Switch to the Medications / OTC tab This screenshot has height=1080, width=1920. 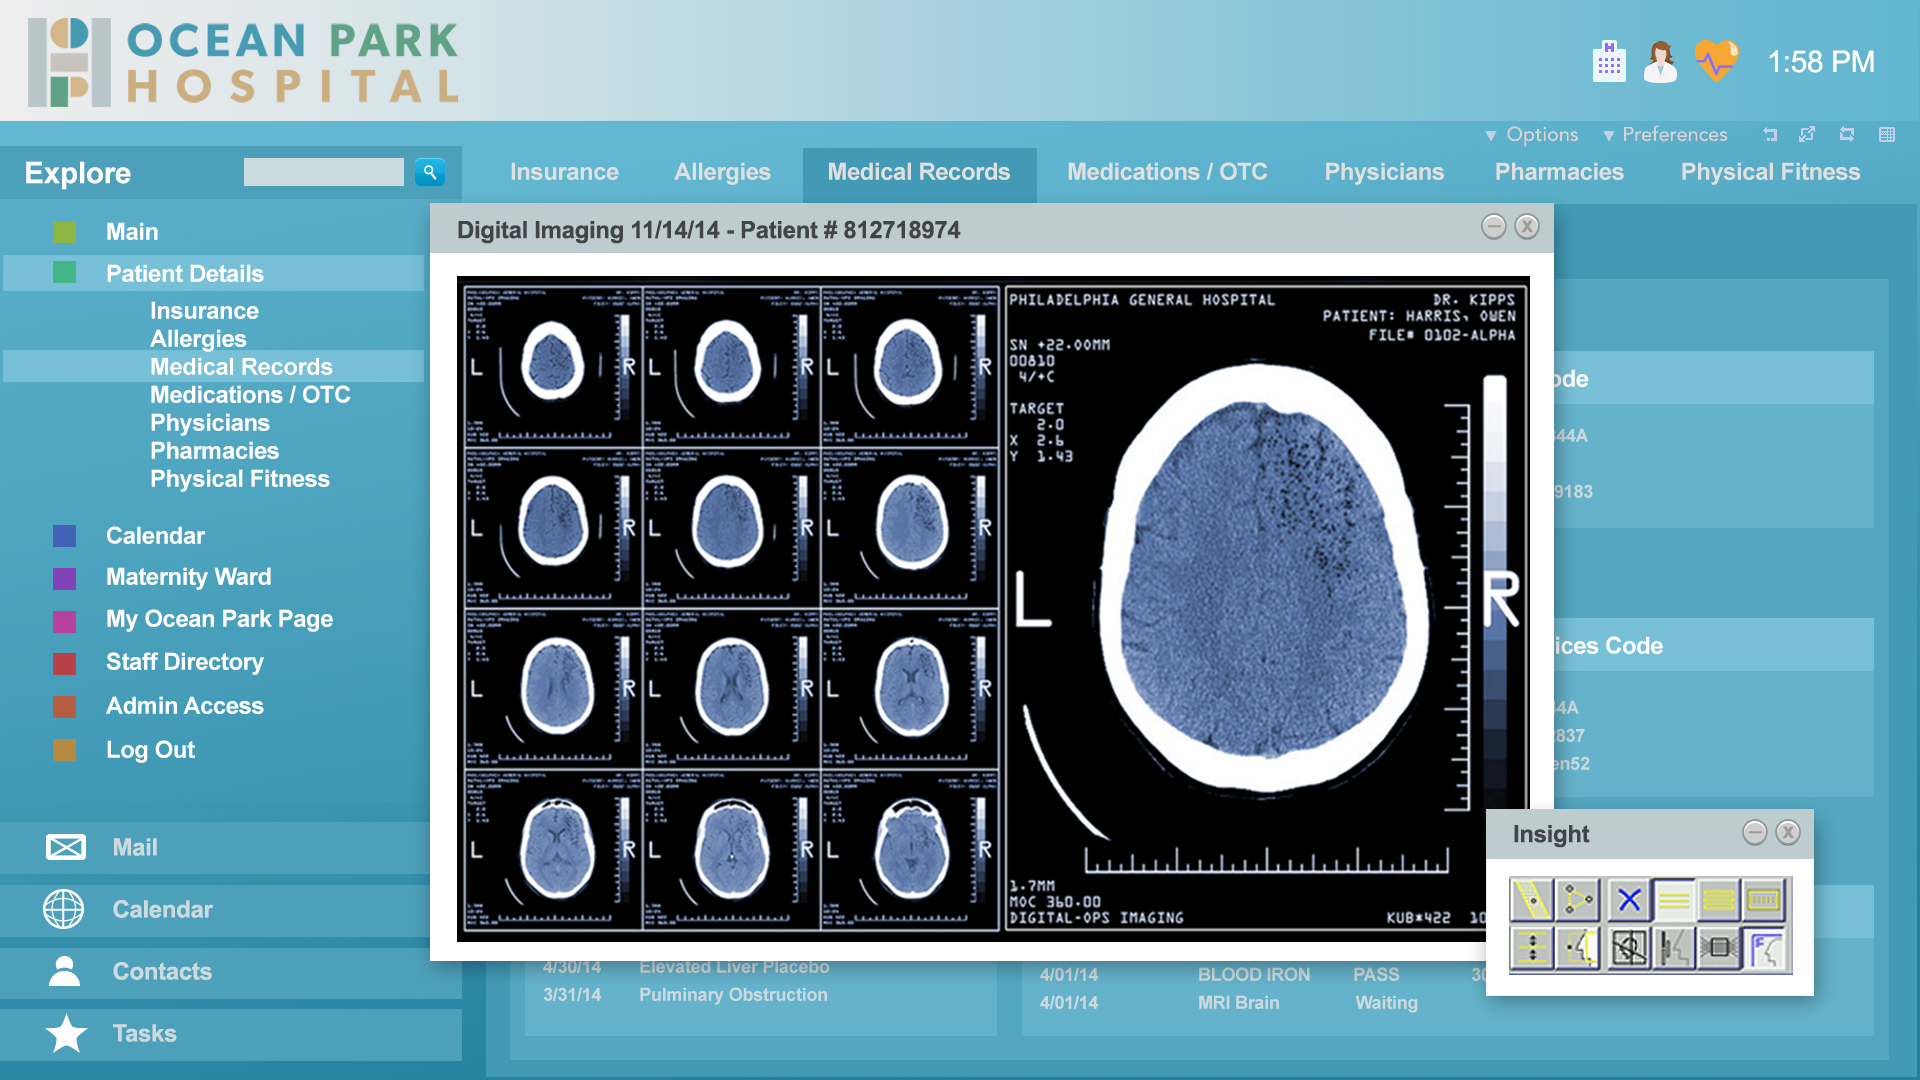click(1166, 172)
